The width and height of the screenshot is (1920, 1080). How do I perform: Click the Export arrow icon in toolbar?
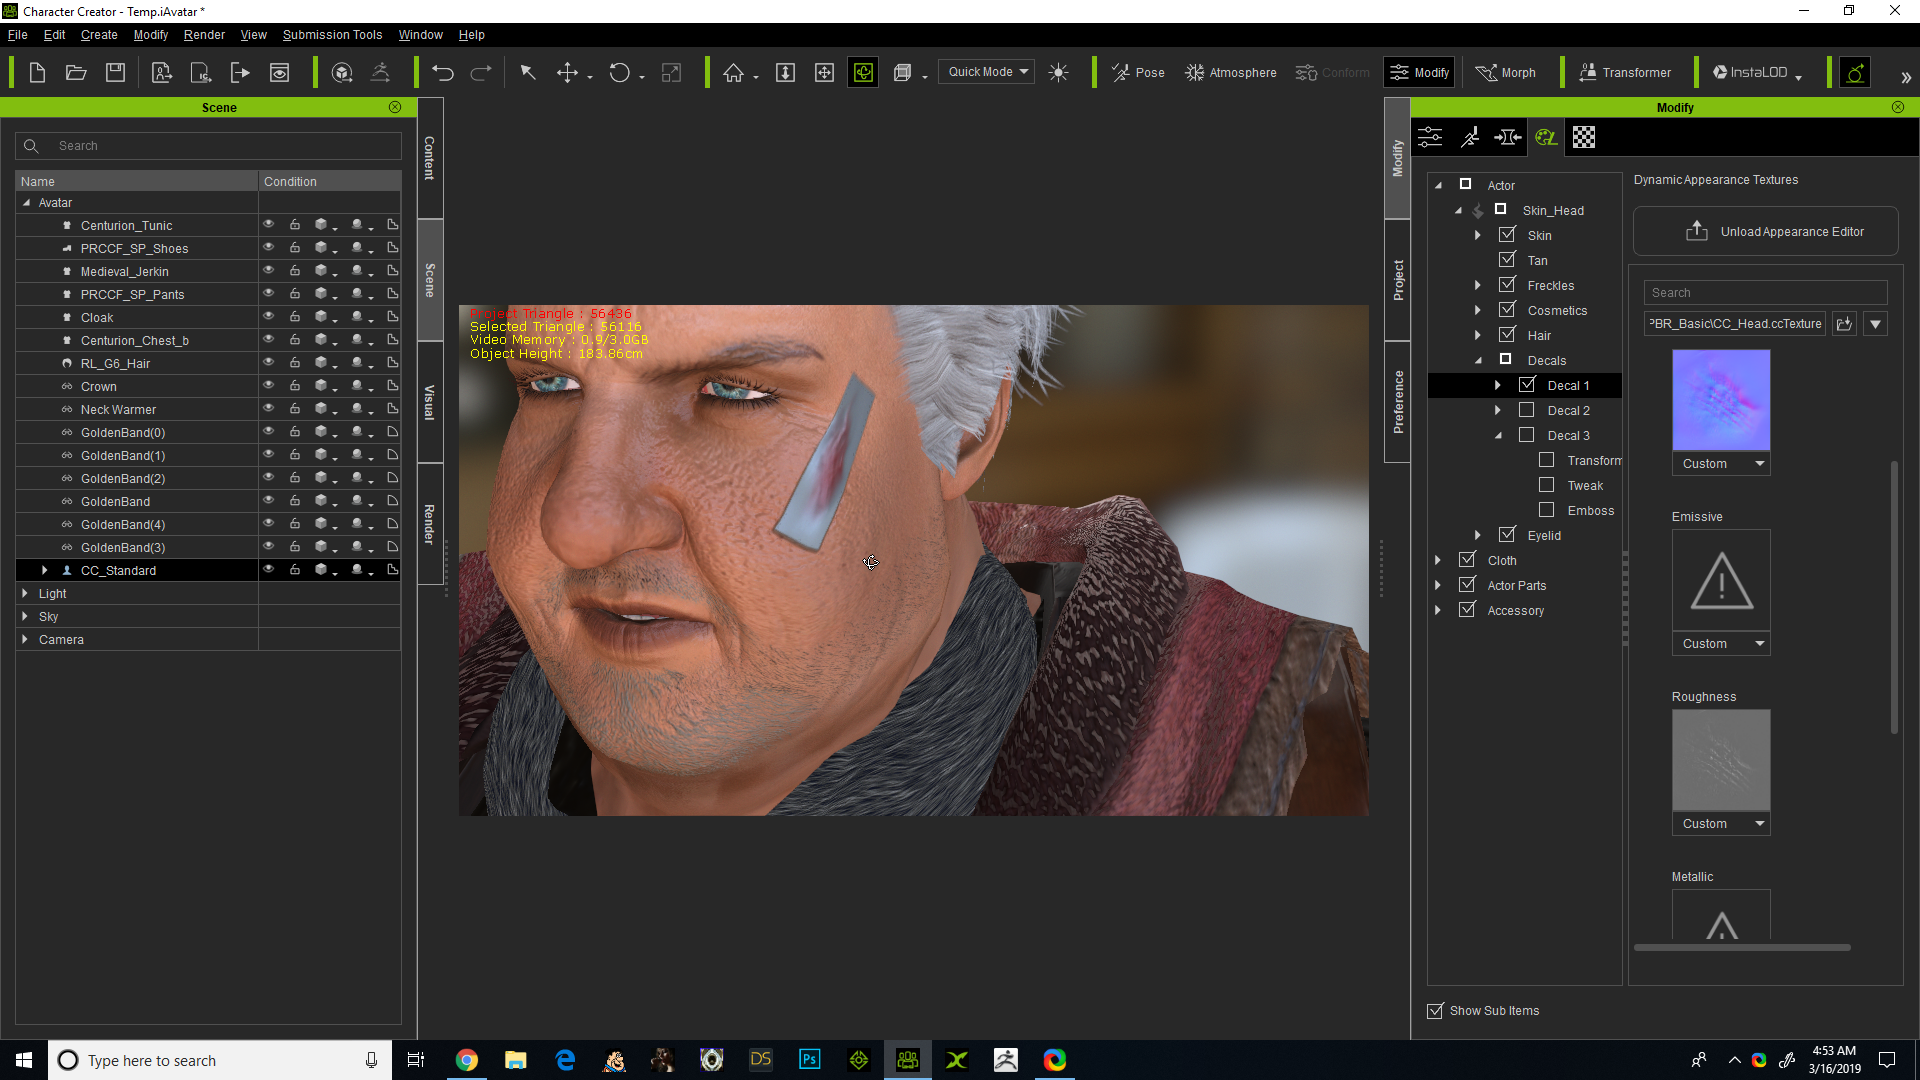point(240,73)
